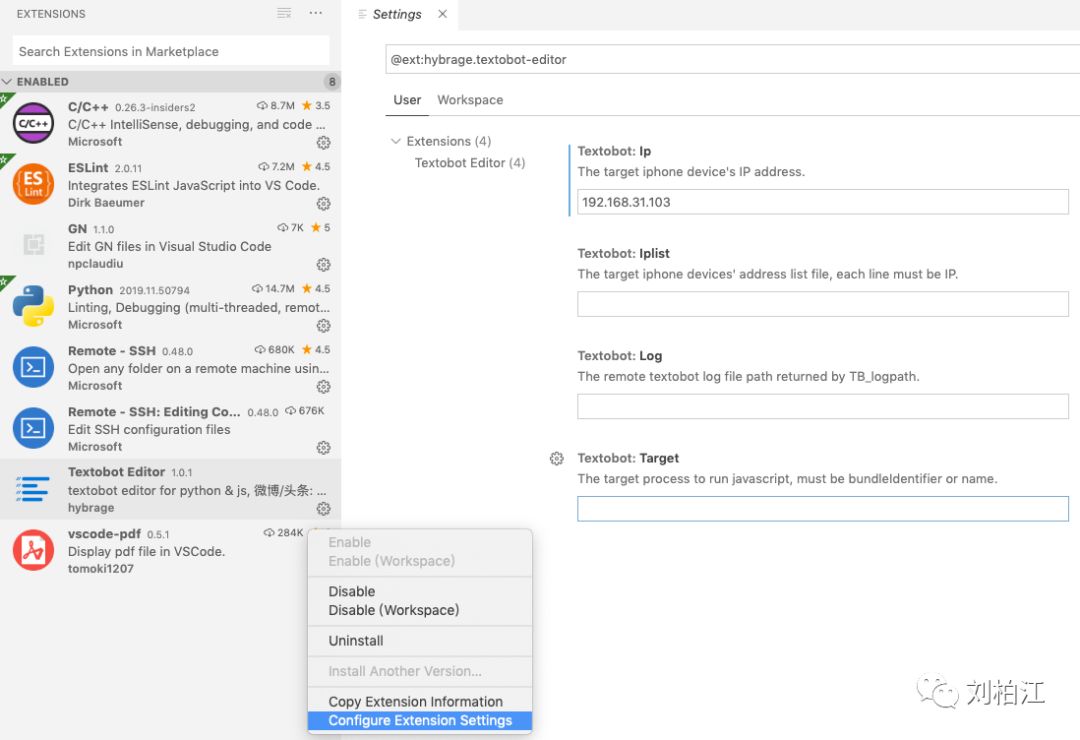Click the Textobot: Log input field
Viewport: 1080px width, 740px height.
pos(822,407)
